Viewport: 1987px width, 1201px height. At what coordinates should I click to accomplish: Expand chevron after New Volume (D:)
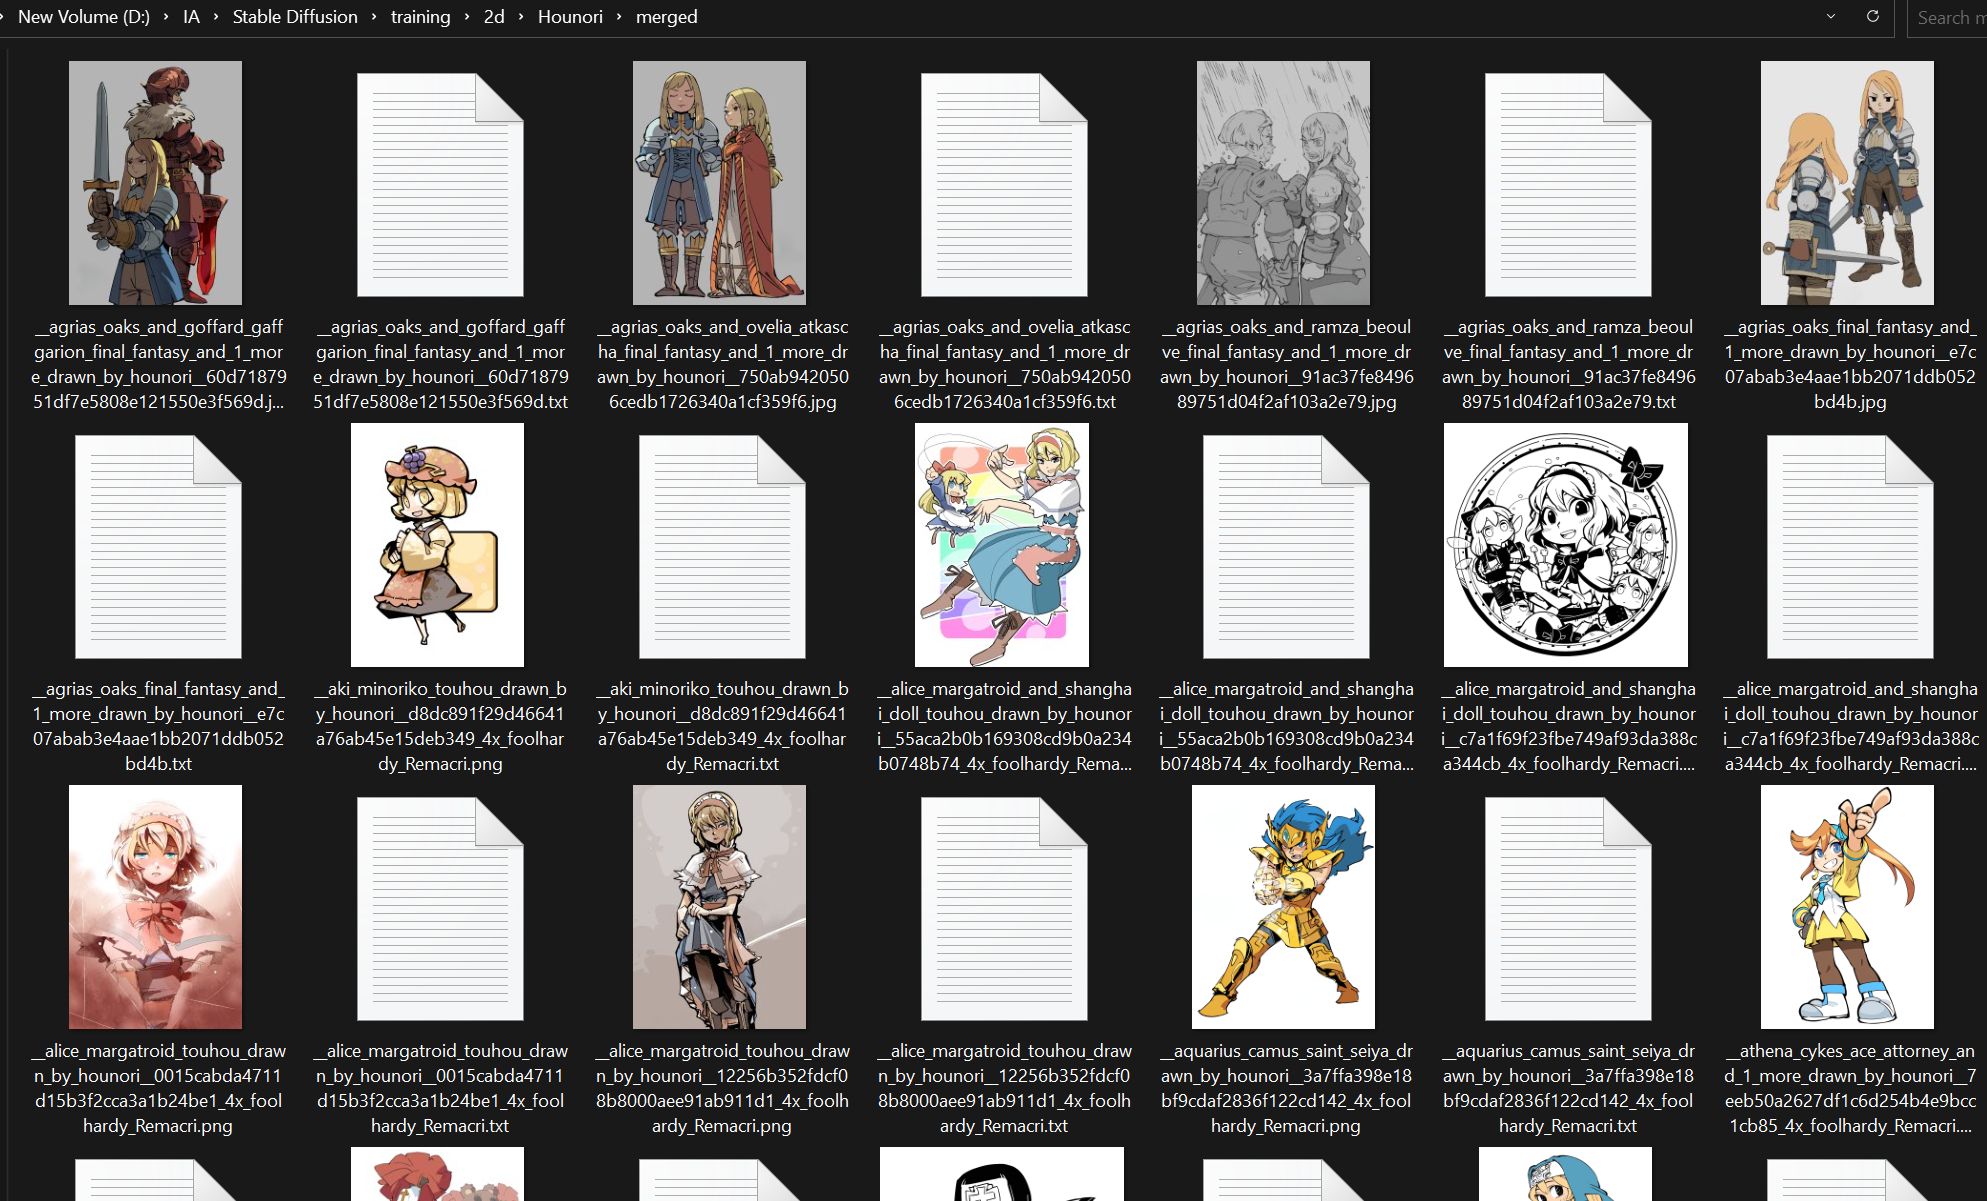click(x=166, y=17)
